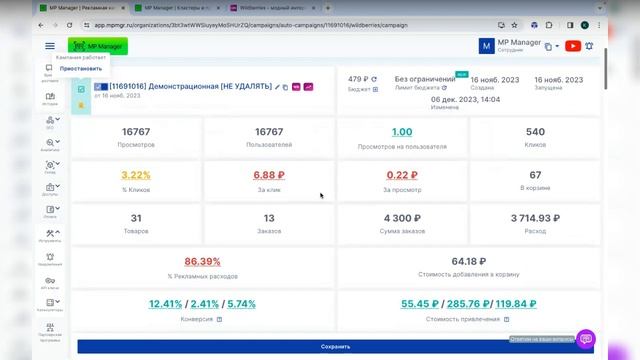Viewport: 640px width, 360px height.
Task: Reload the page in browser
Action: (69, 25)
